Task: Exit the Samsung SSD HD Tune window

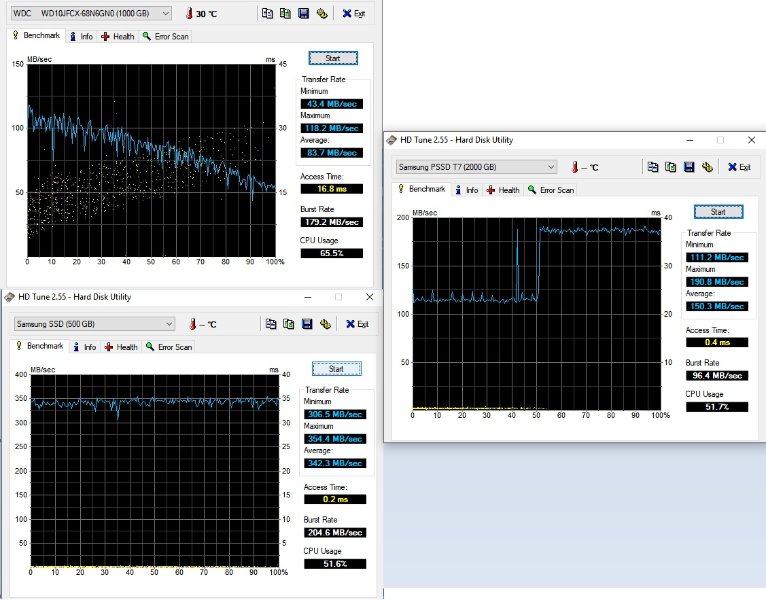Action: click(358, 324)
